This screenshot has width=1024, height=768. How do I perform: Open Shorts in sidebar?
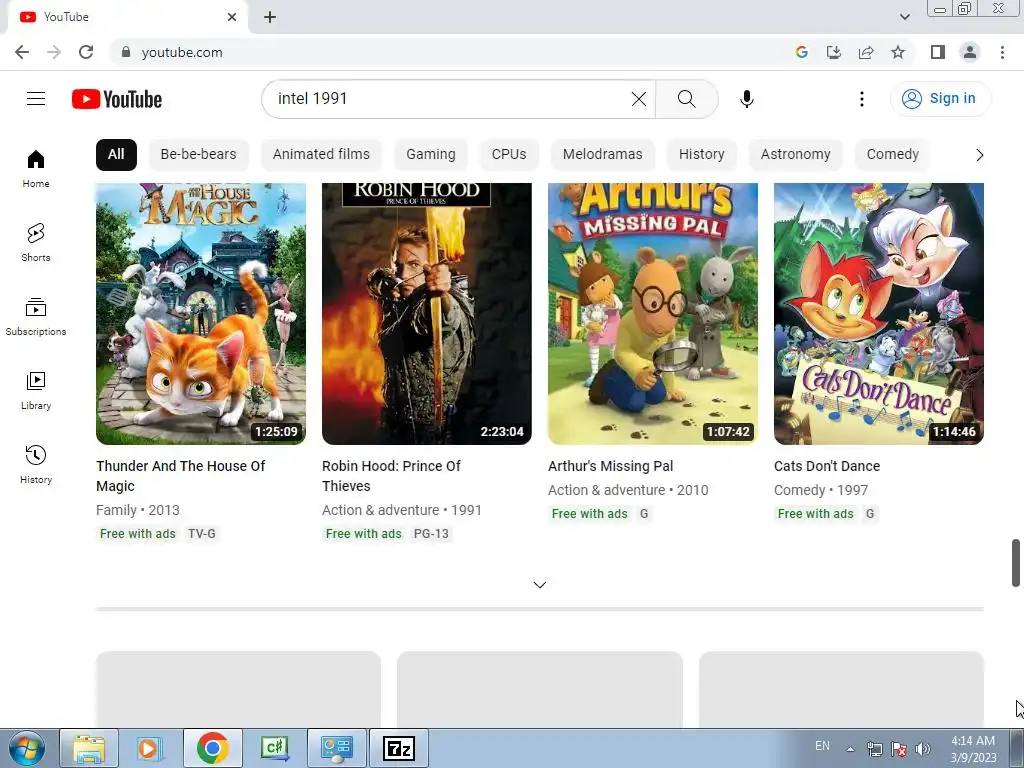pyautogui.click(x=36, y=243)
